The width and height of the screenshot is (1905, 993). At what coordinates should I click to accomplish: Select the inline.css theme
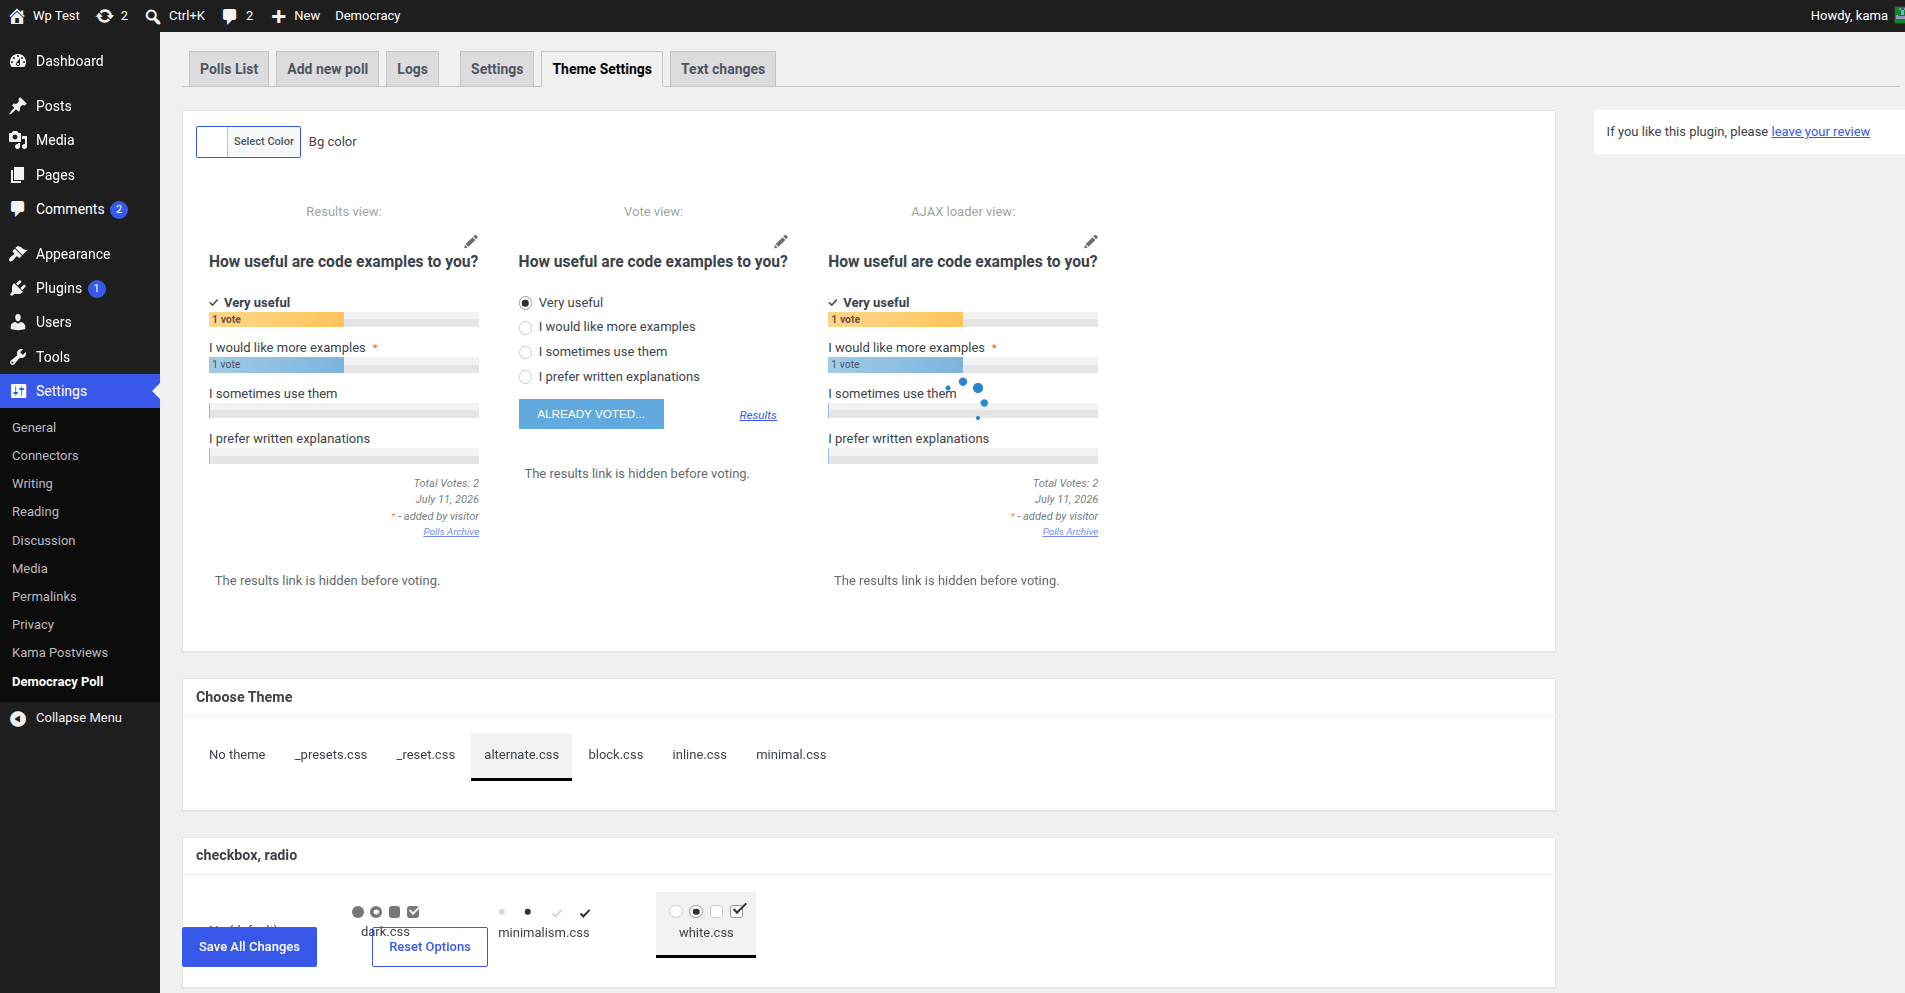click(700, 755)
